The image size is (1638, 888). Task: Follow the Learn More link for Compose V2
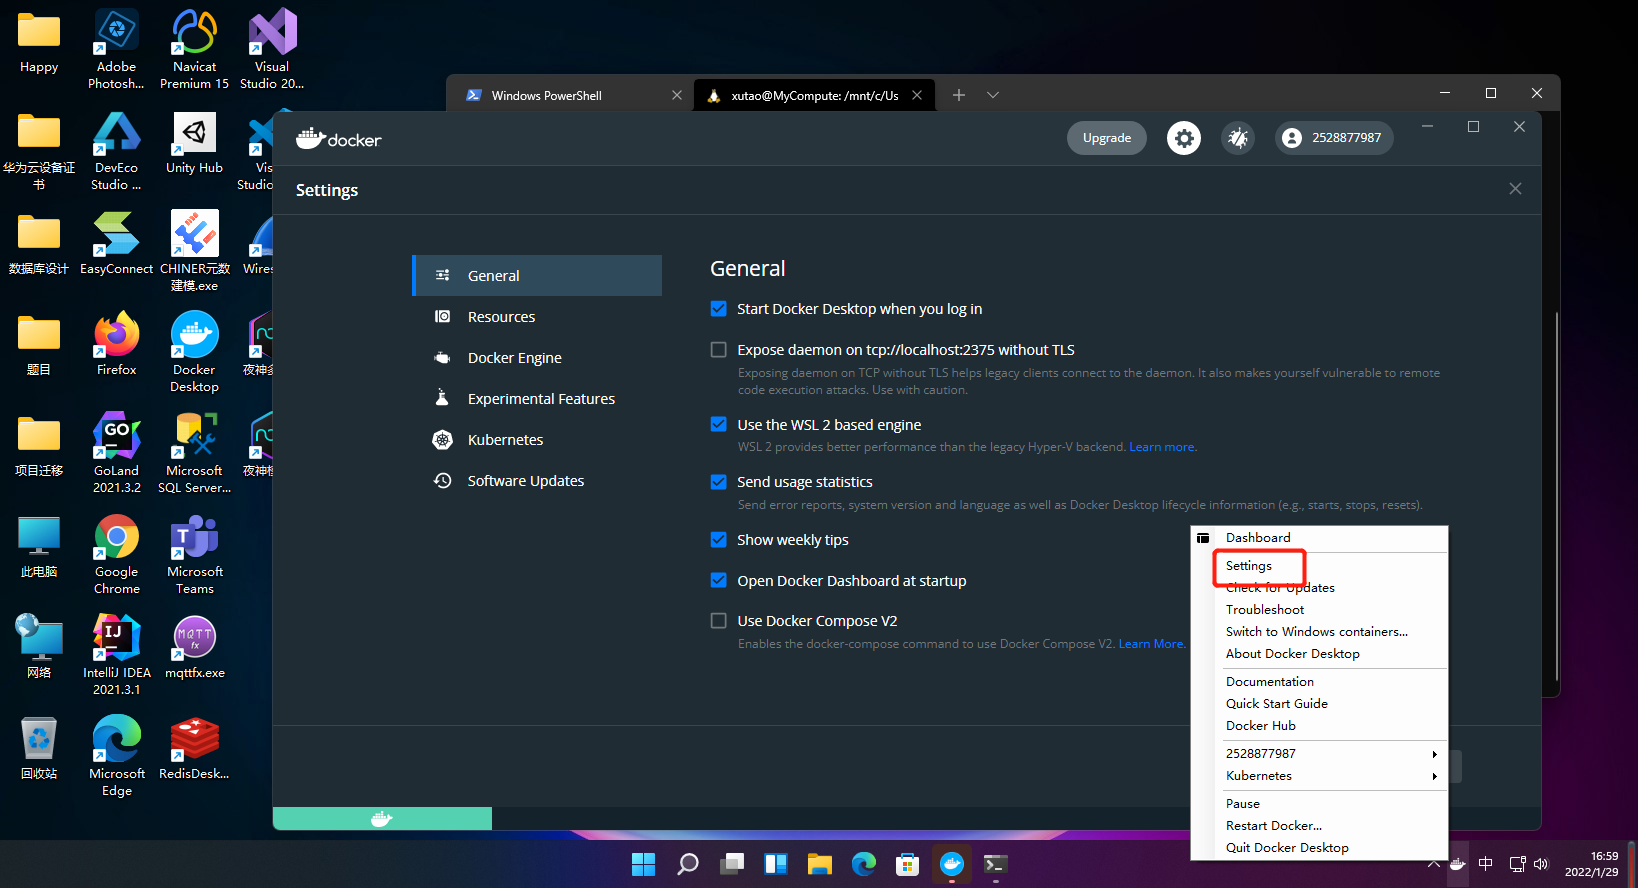point(1151,644)
